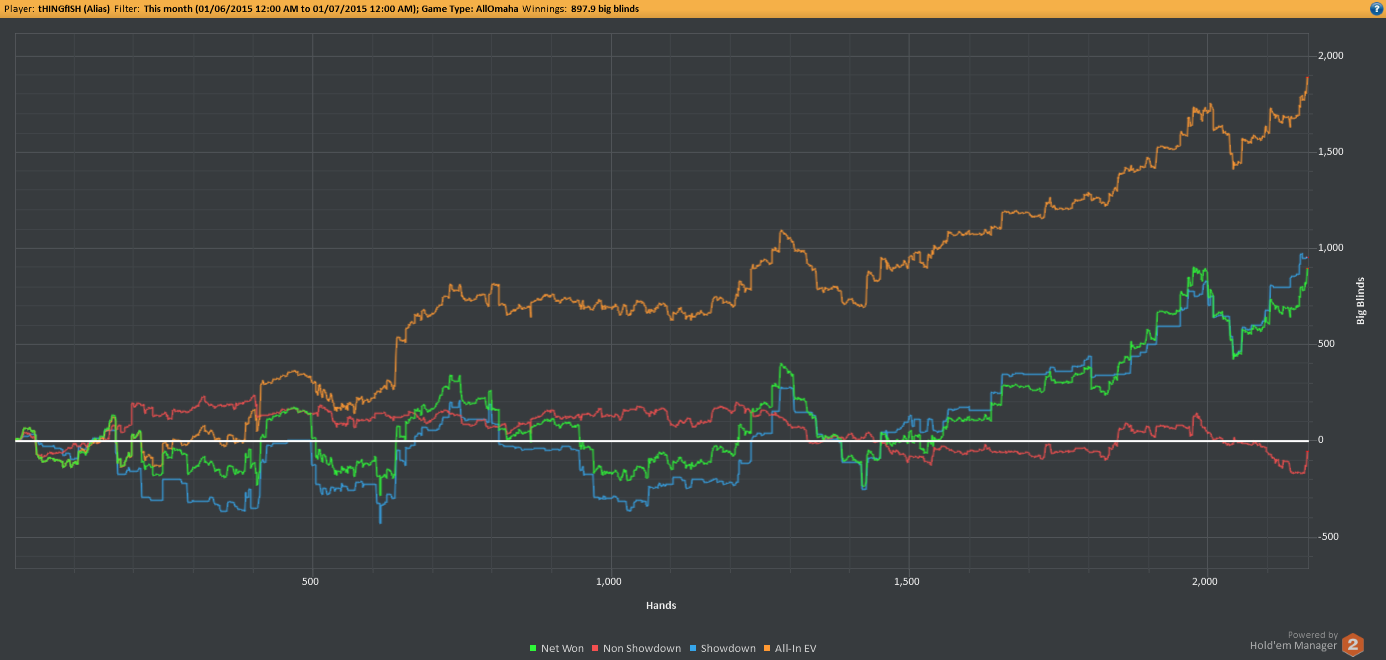Screen dimensions: 1386x660
Task: Click the 2,000 hands x-axis label
Action: coord(1206,581)
